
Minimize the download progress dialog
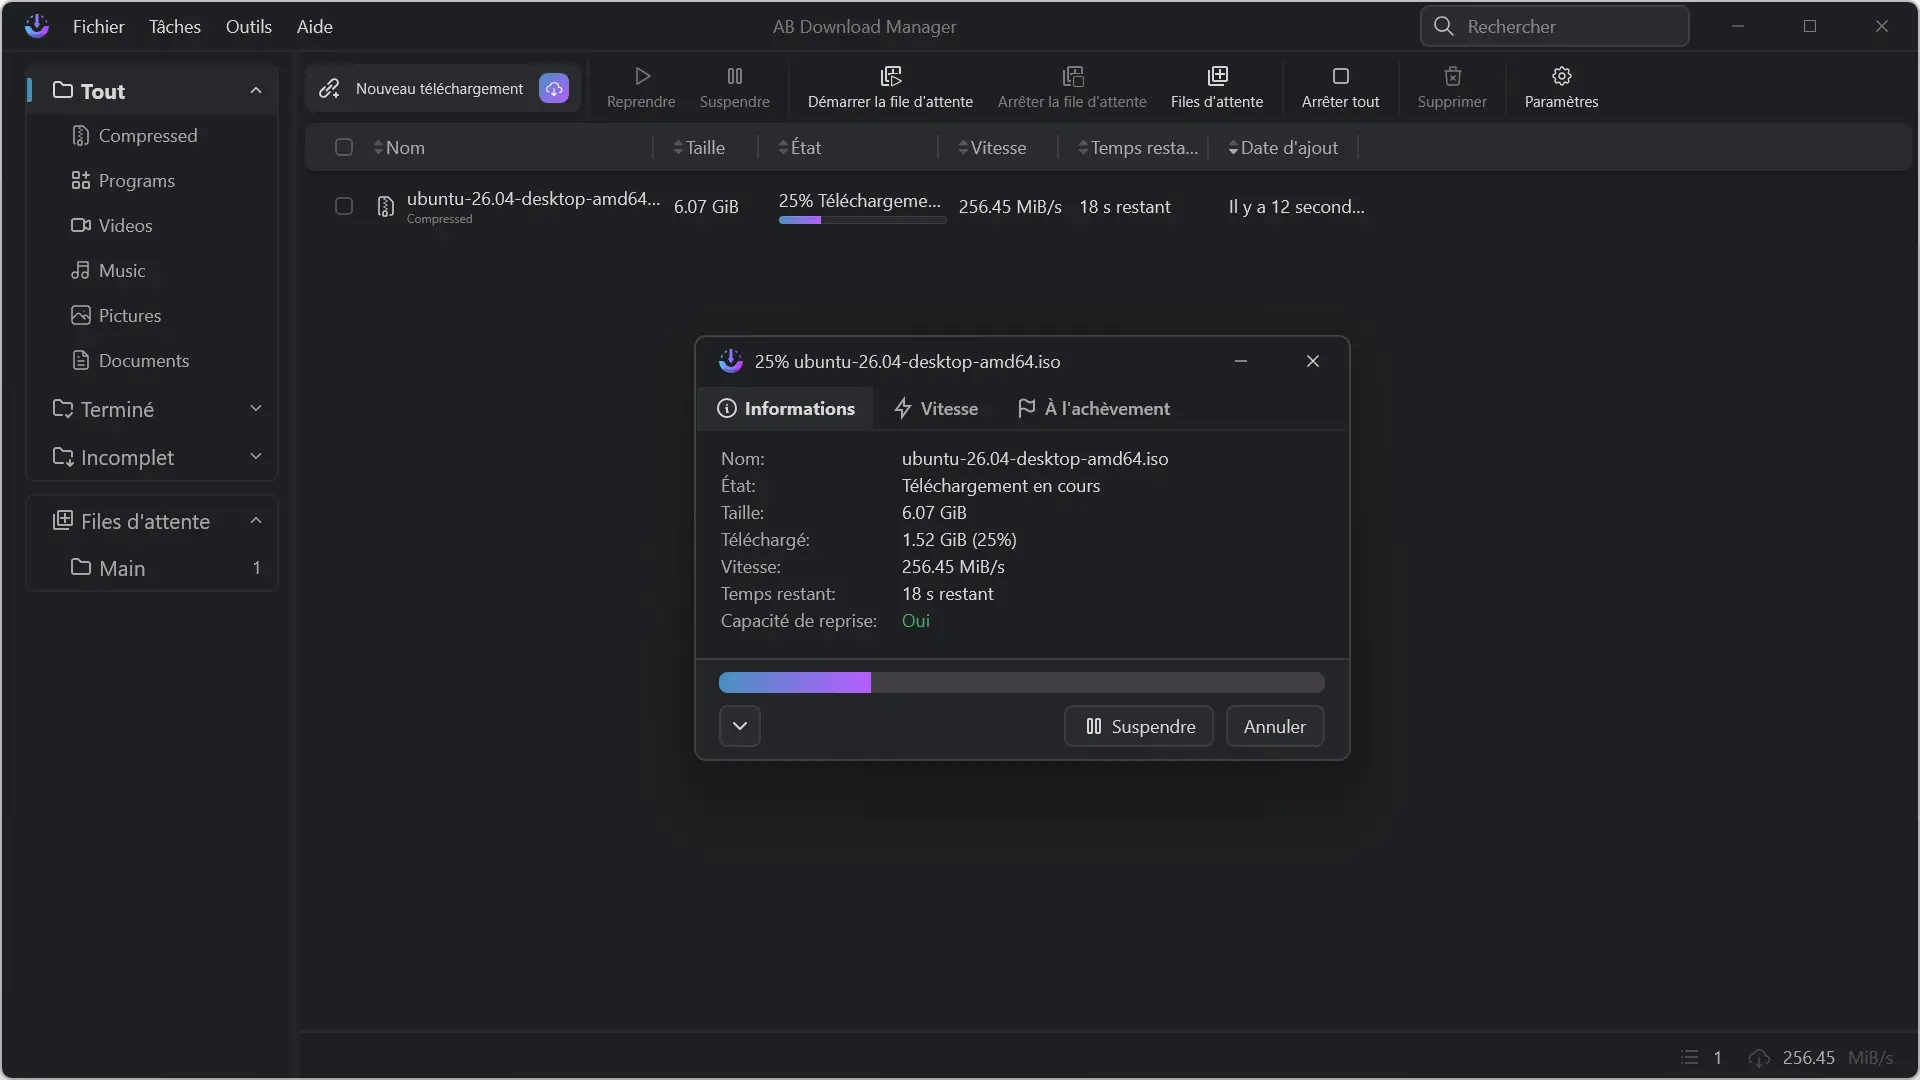point(1241,361)
